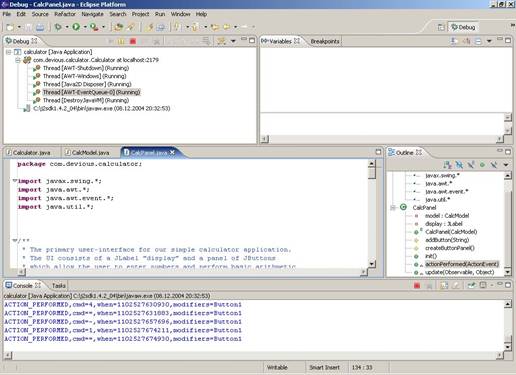Open the Open Perspective toolbar icon
Viewport: 516px width, 375px height.
click(441, 27)
